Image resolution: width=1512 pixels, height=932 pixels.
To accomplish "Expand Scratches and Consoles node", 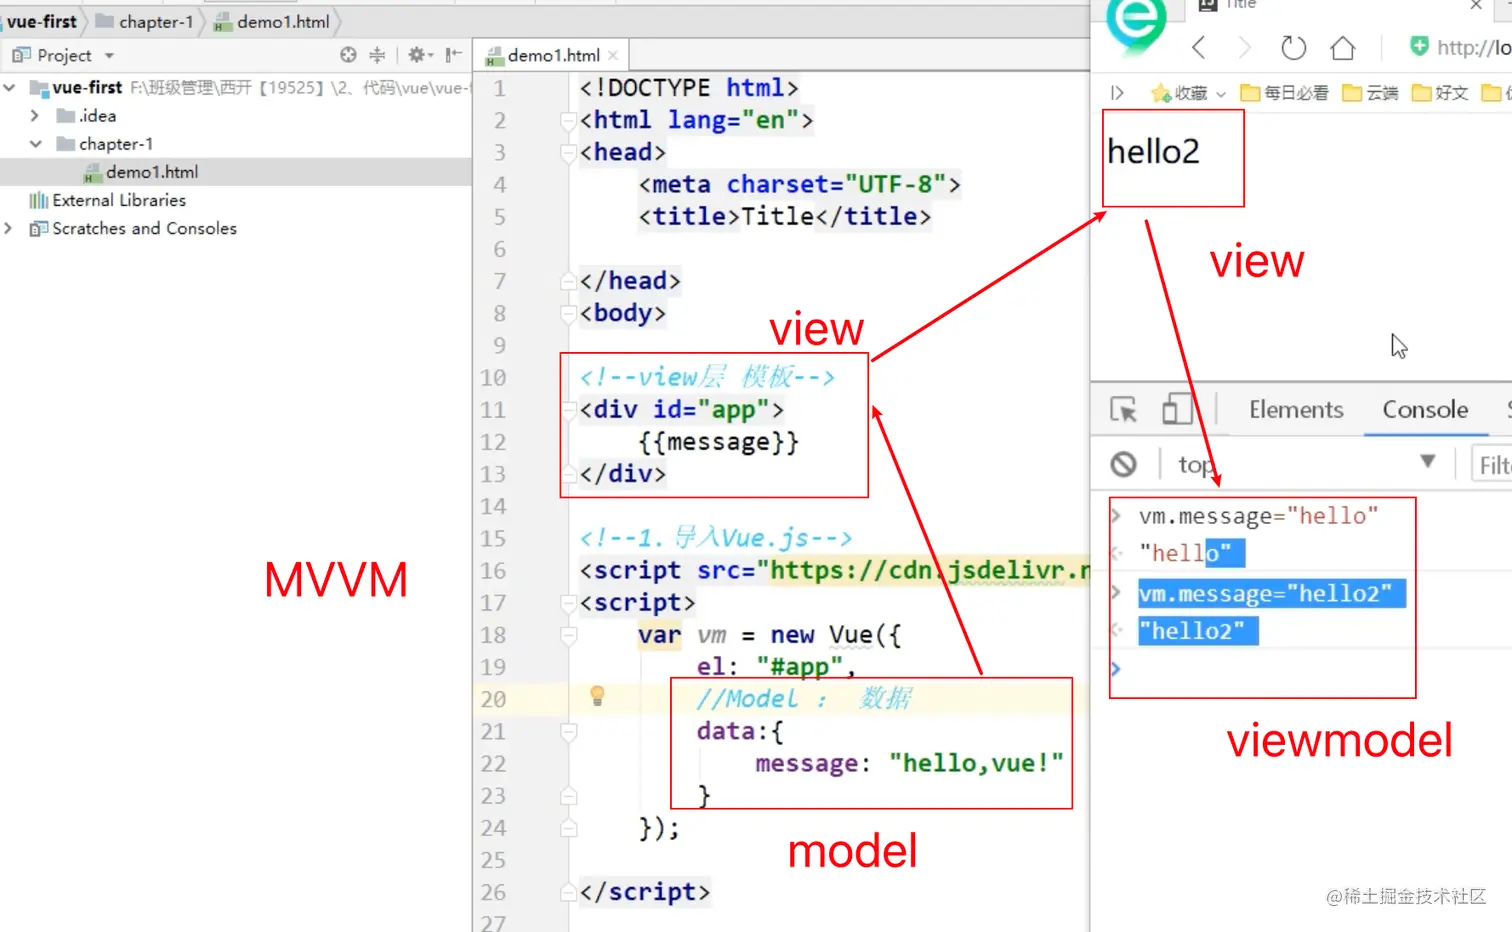I will click(x=8, y=228).
